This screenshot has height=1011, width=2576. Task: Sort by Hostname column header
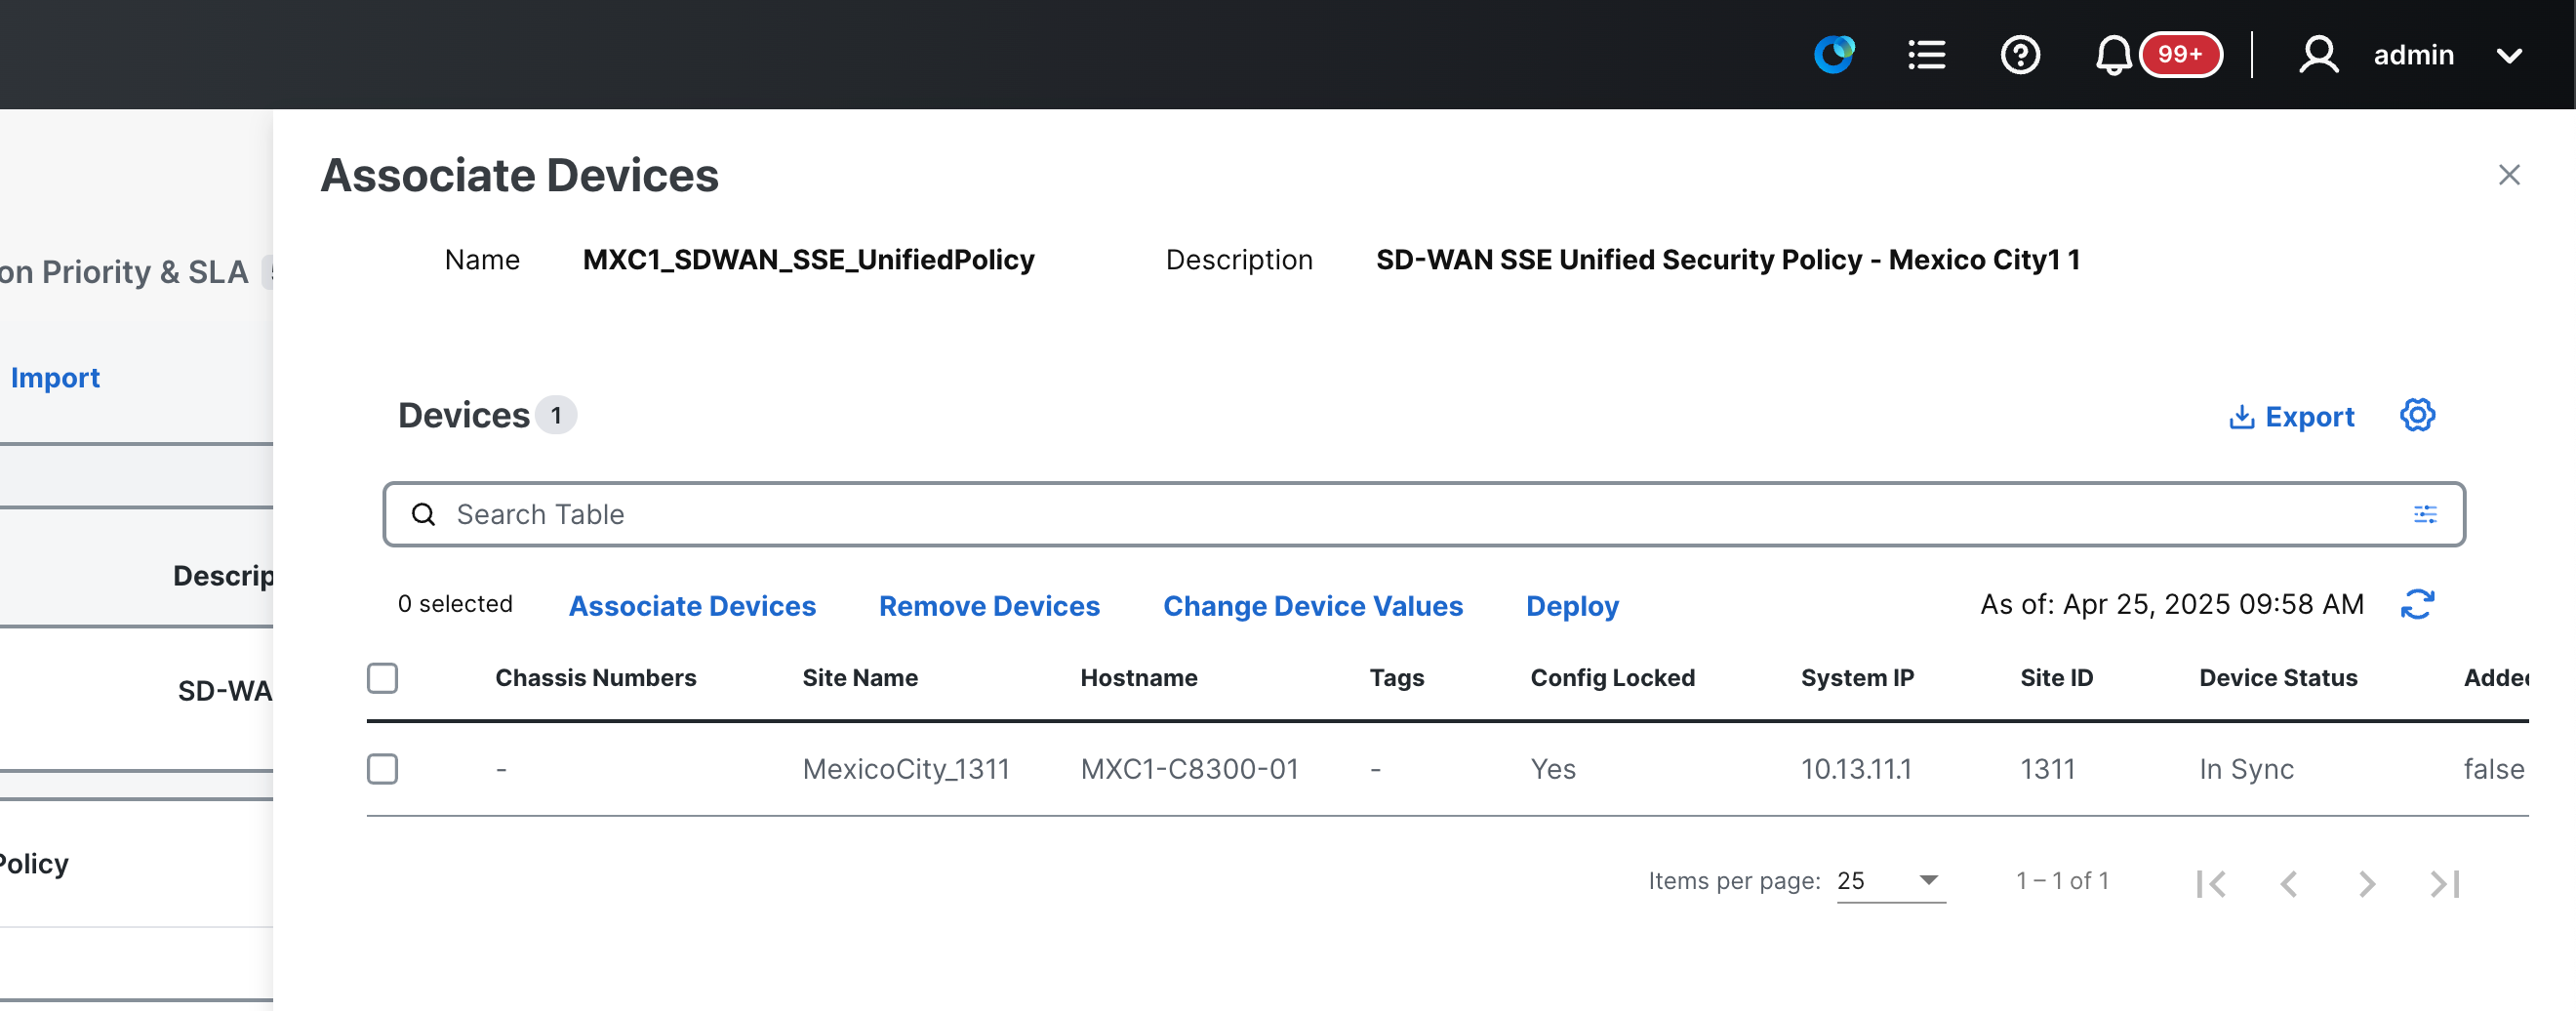pyautogui.click(x=1138, y=677)
